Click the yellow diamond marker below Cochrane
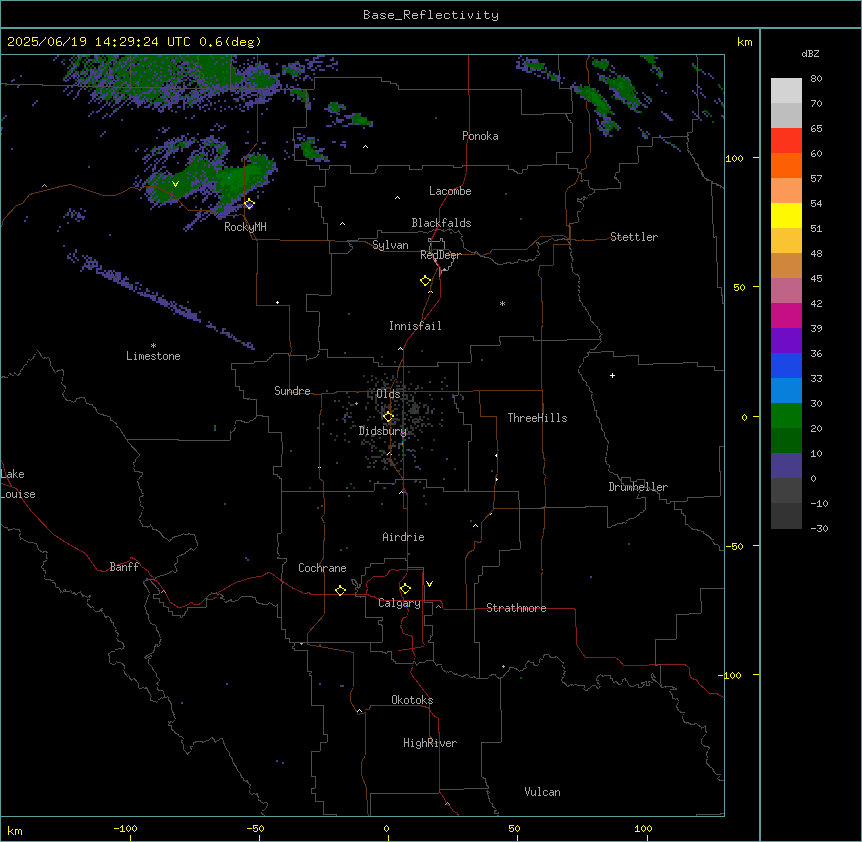Image resolution: width=862 pixels, height=842 pixels. click(x=340, y=590)
